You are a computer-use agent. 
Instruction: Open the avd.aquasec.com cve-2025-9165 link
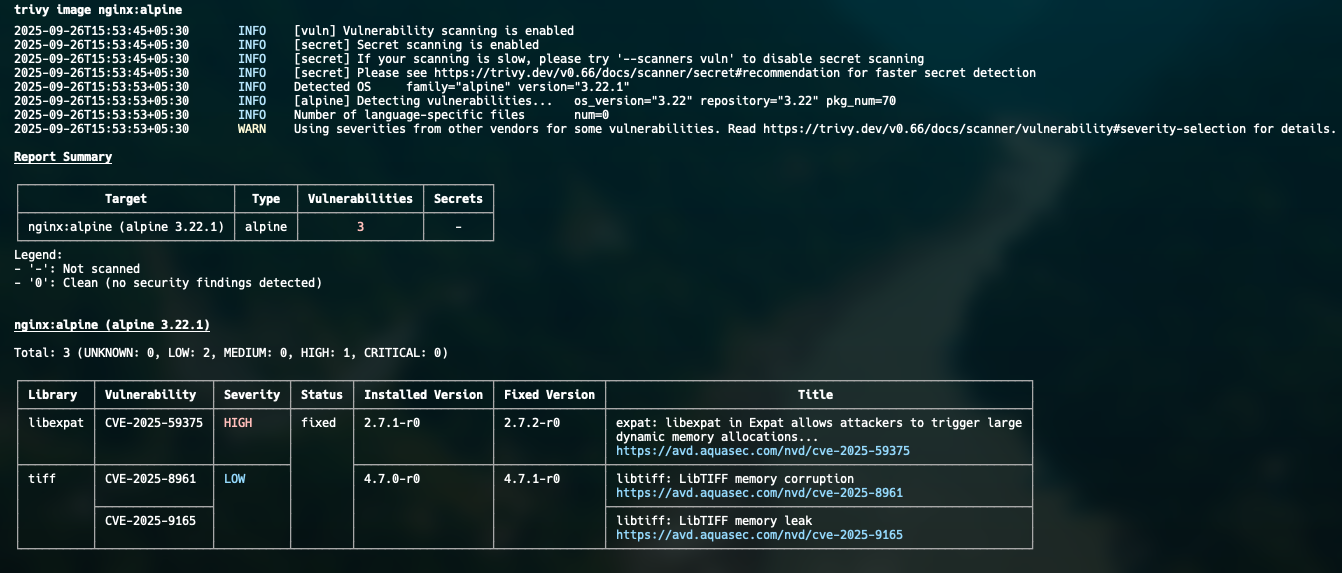point(759,535)
